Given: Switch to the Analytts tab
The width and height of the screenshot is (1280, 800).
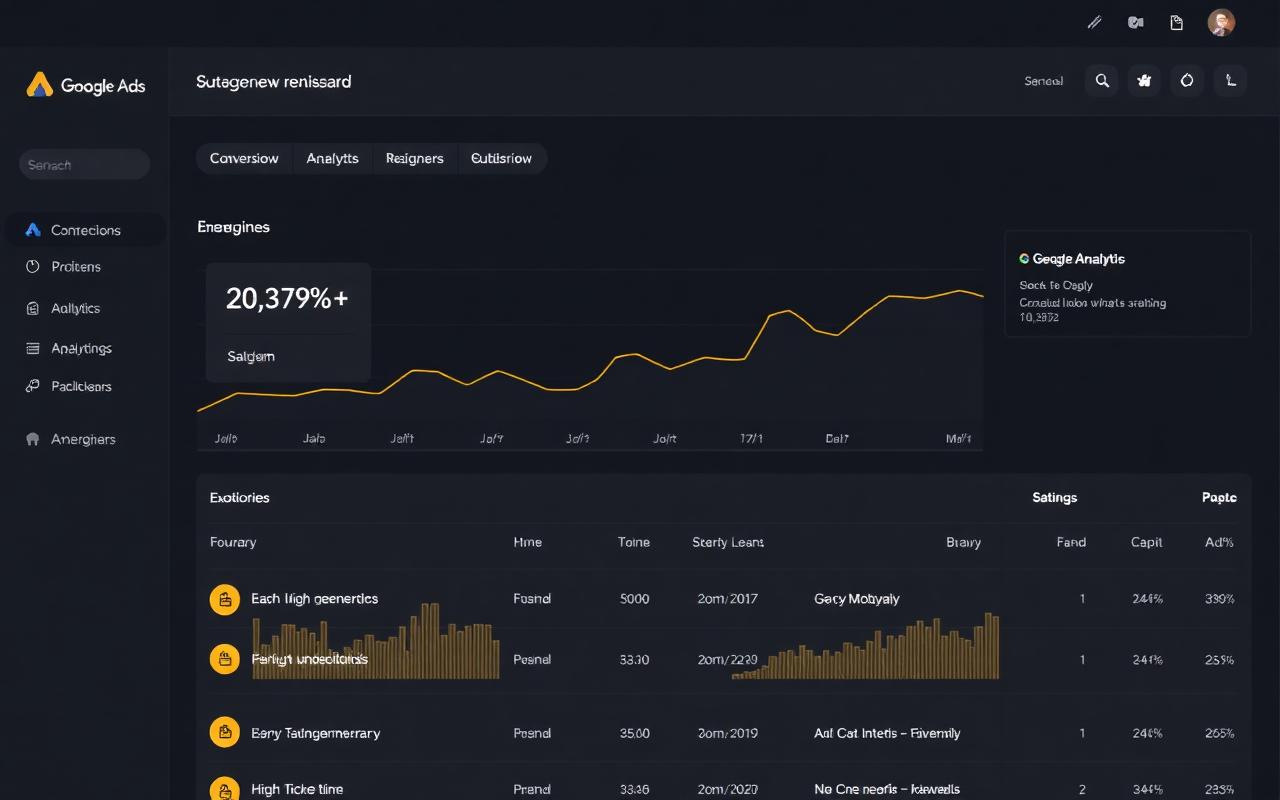Looking at the screenshot, I should 332,158.
